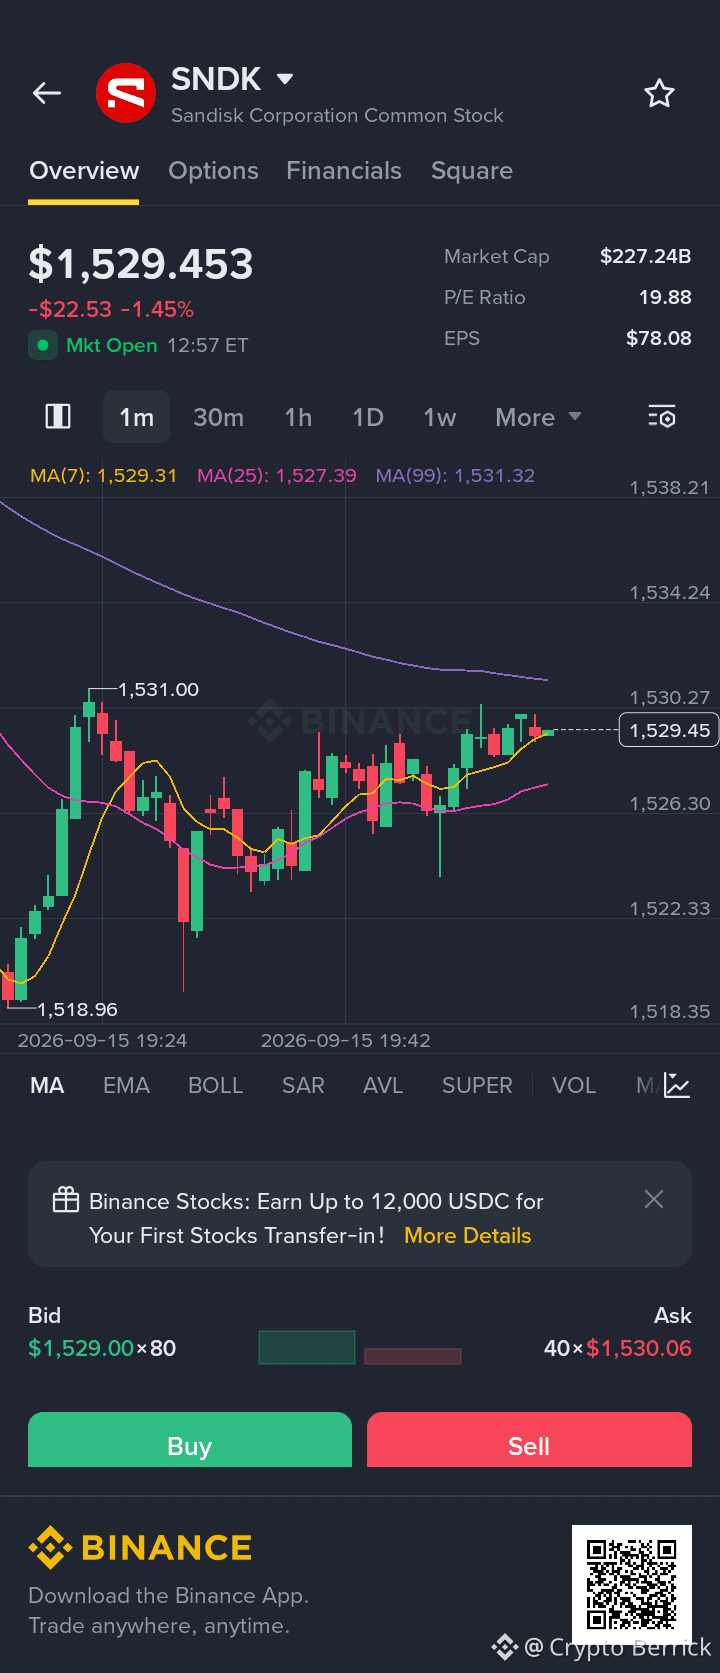Expand the SNDK ticker dropdown arrow
Image resolution: width=720 pixels, height=1673 pixels.
[x=285, y=79]
